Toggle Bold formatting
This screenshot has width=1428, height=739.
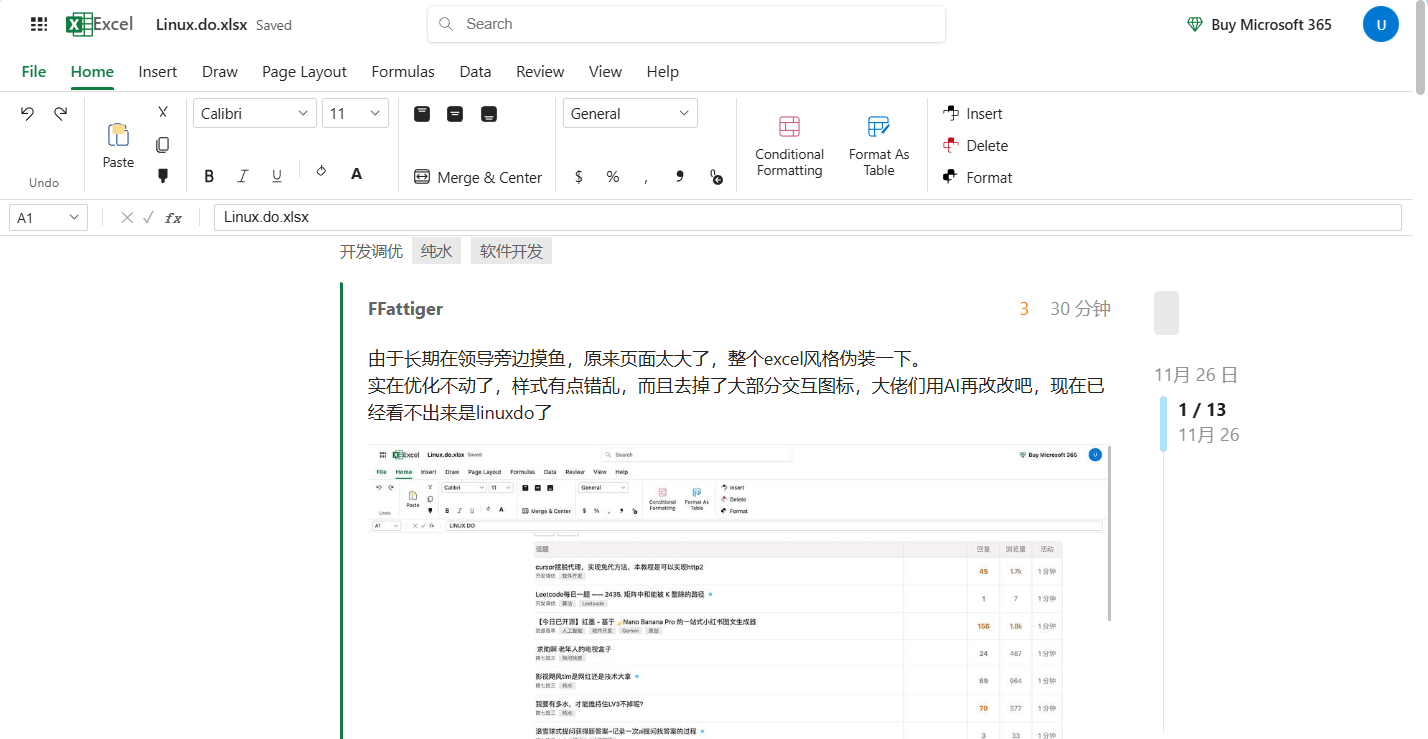[209, 176]
